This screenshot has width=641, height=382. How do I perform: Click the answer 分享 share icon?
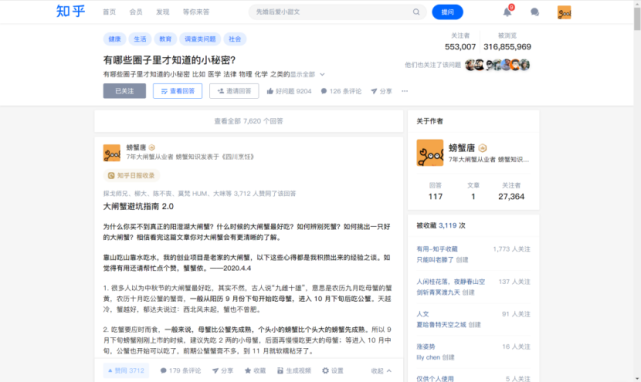(x=215, y=371)
